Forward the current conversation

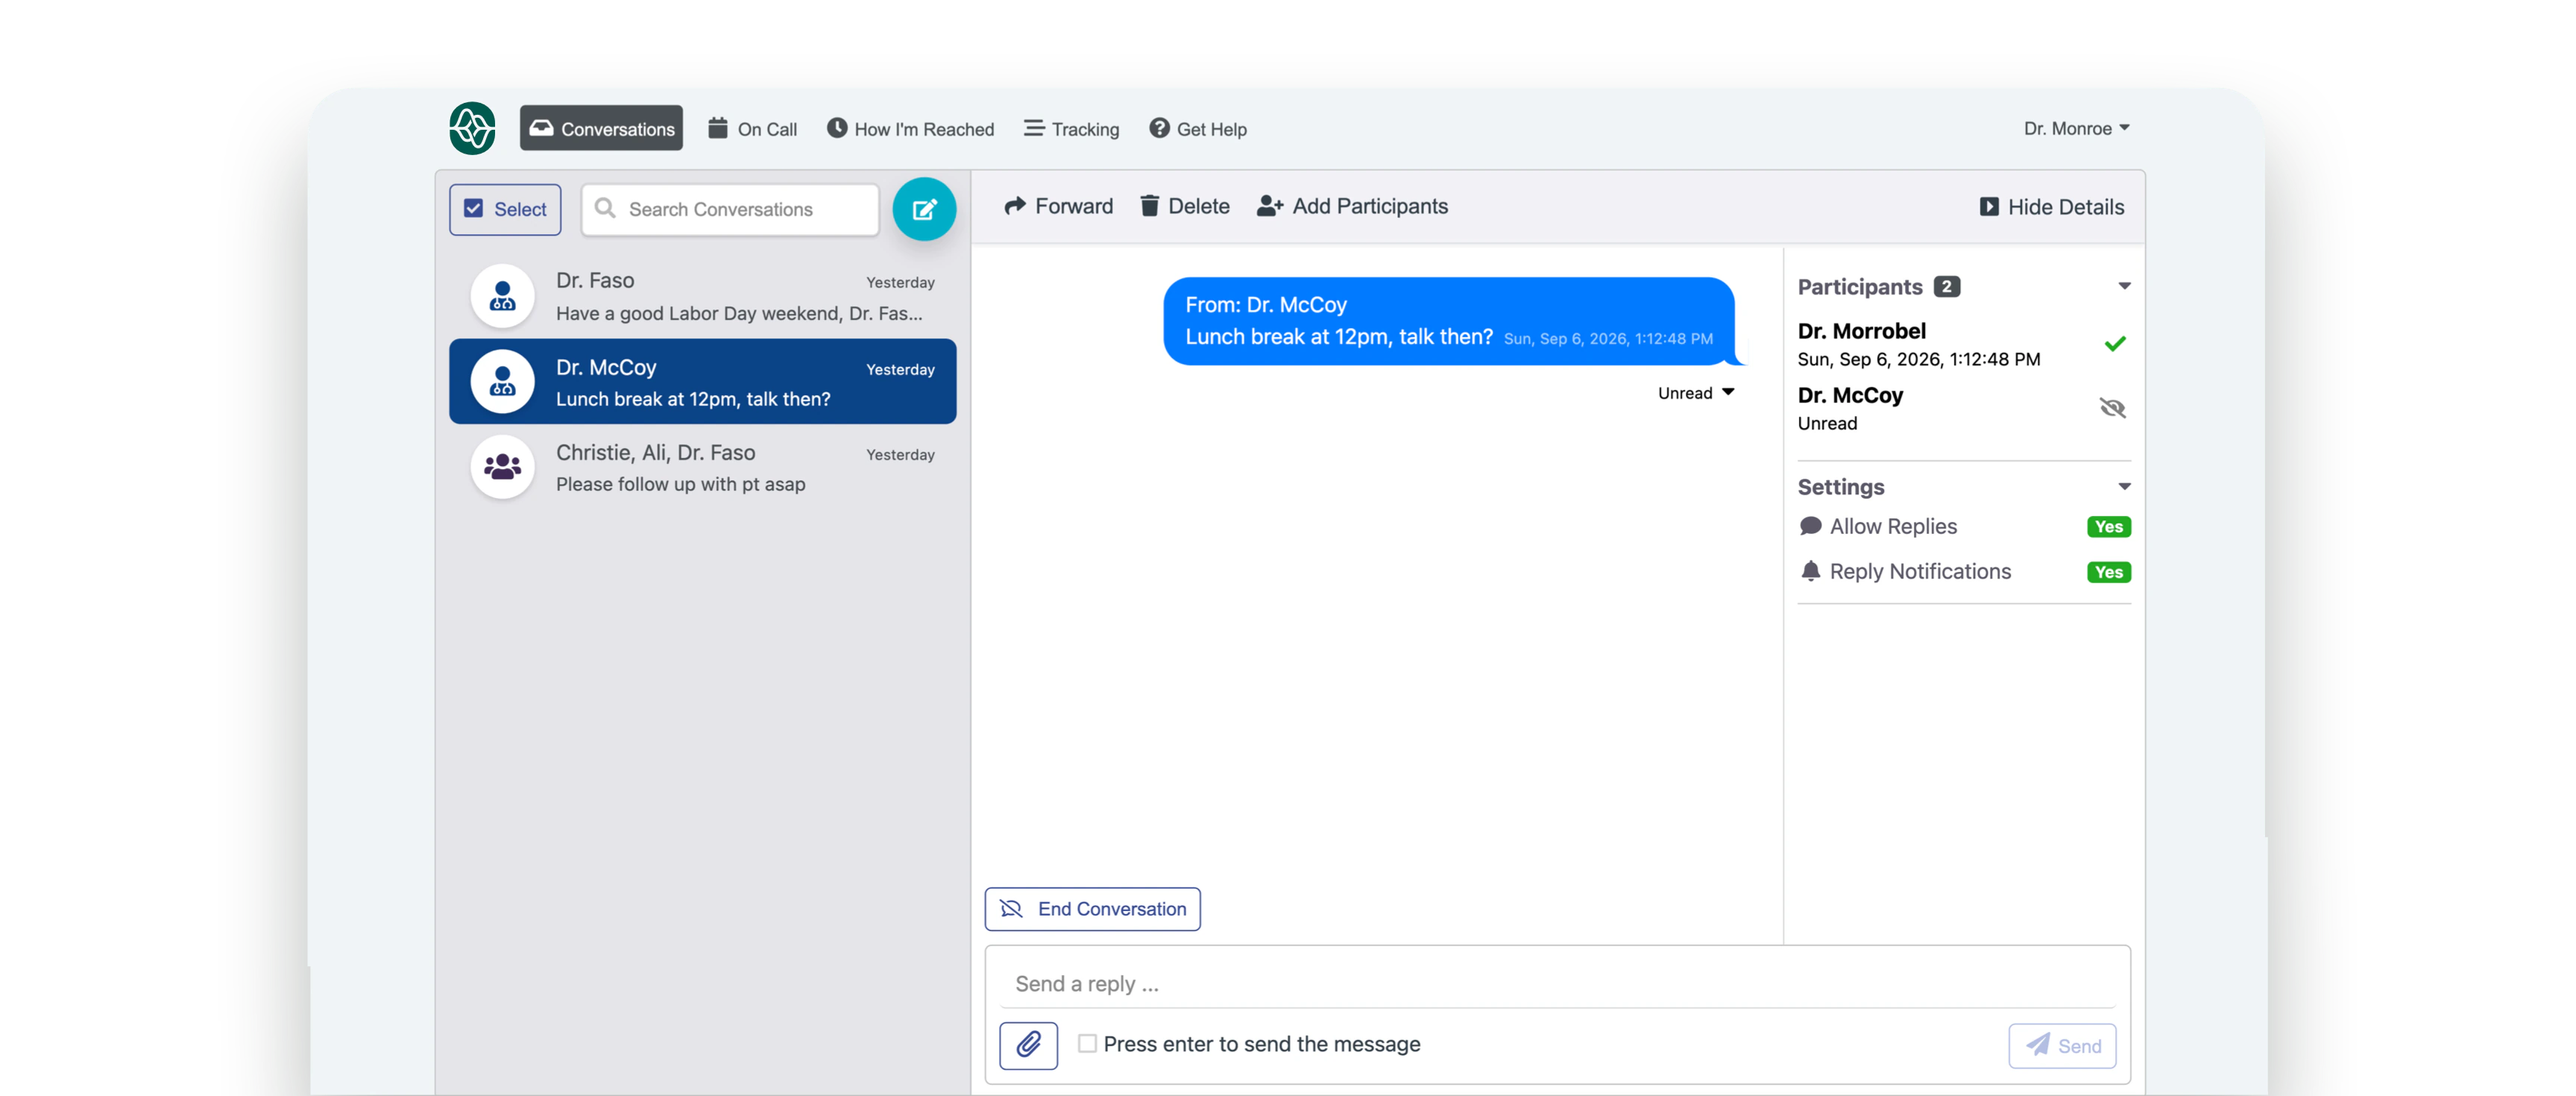(1058, 206)
